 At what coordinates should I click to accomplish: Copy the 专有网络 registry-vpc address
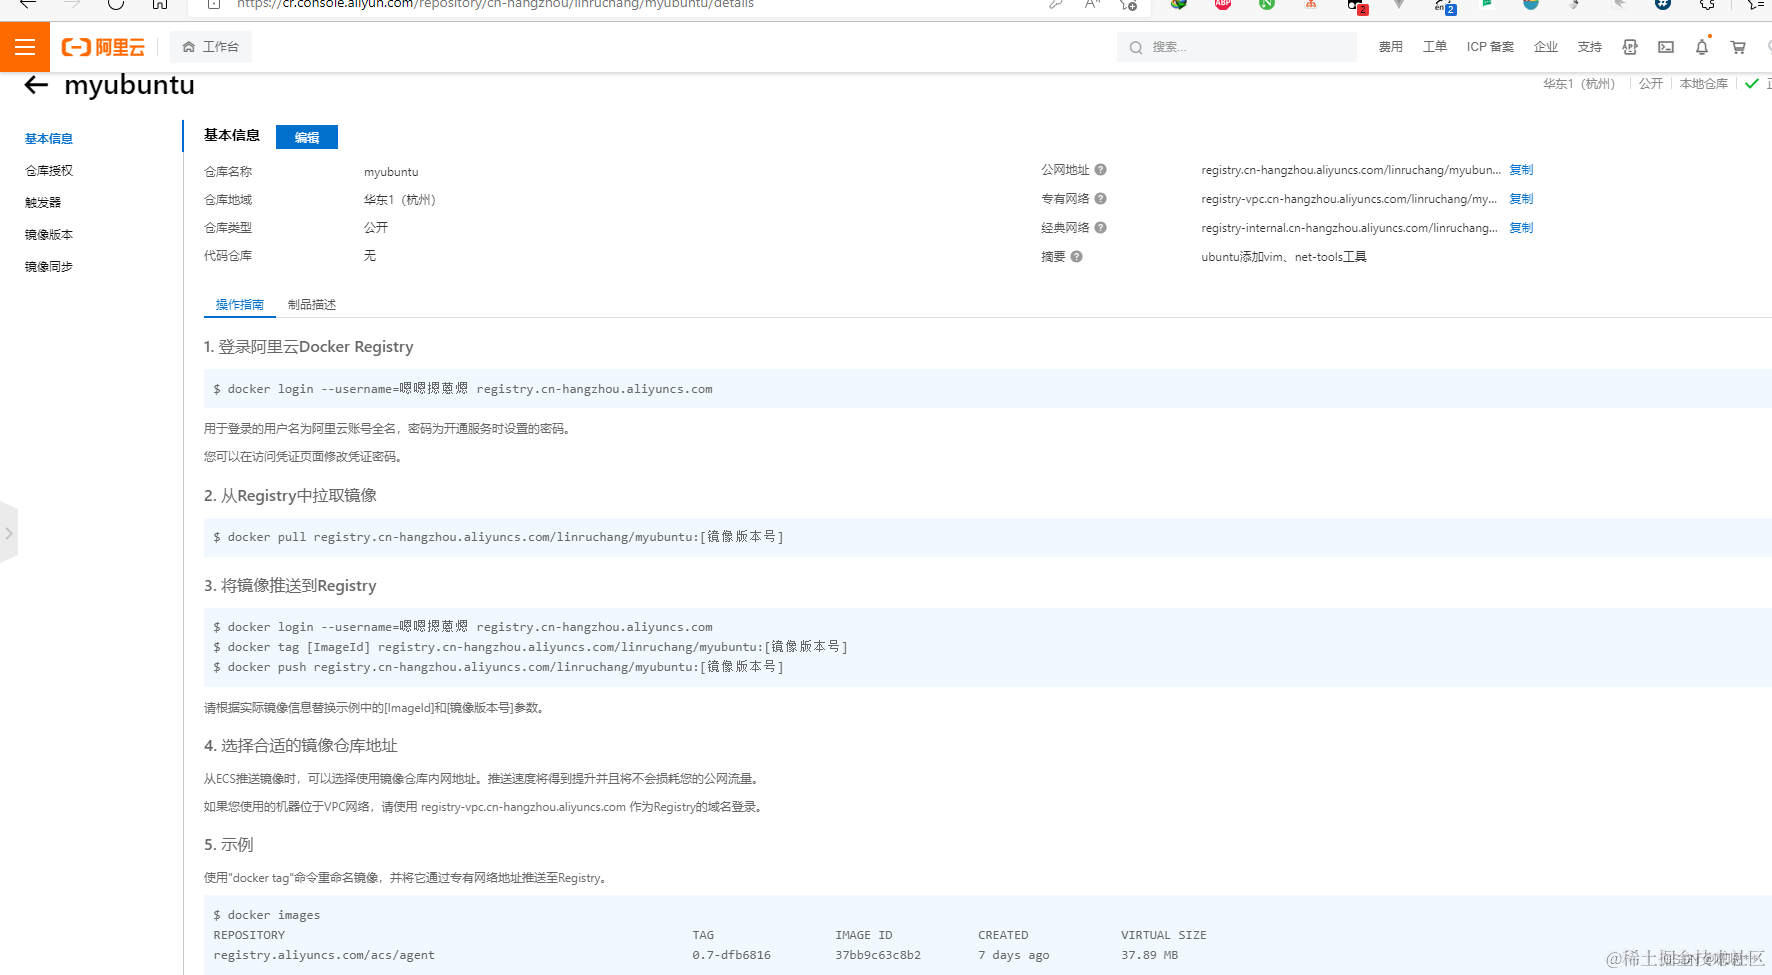(x=1521, y=199)
